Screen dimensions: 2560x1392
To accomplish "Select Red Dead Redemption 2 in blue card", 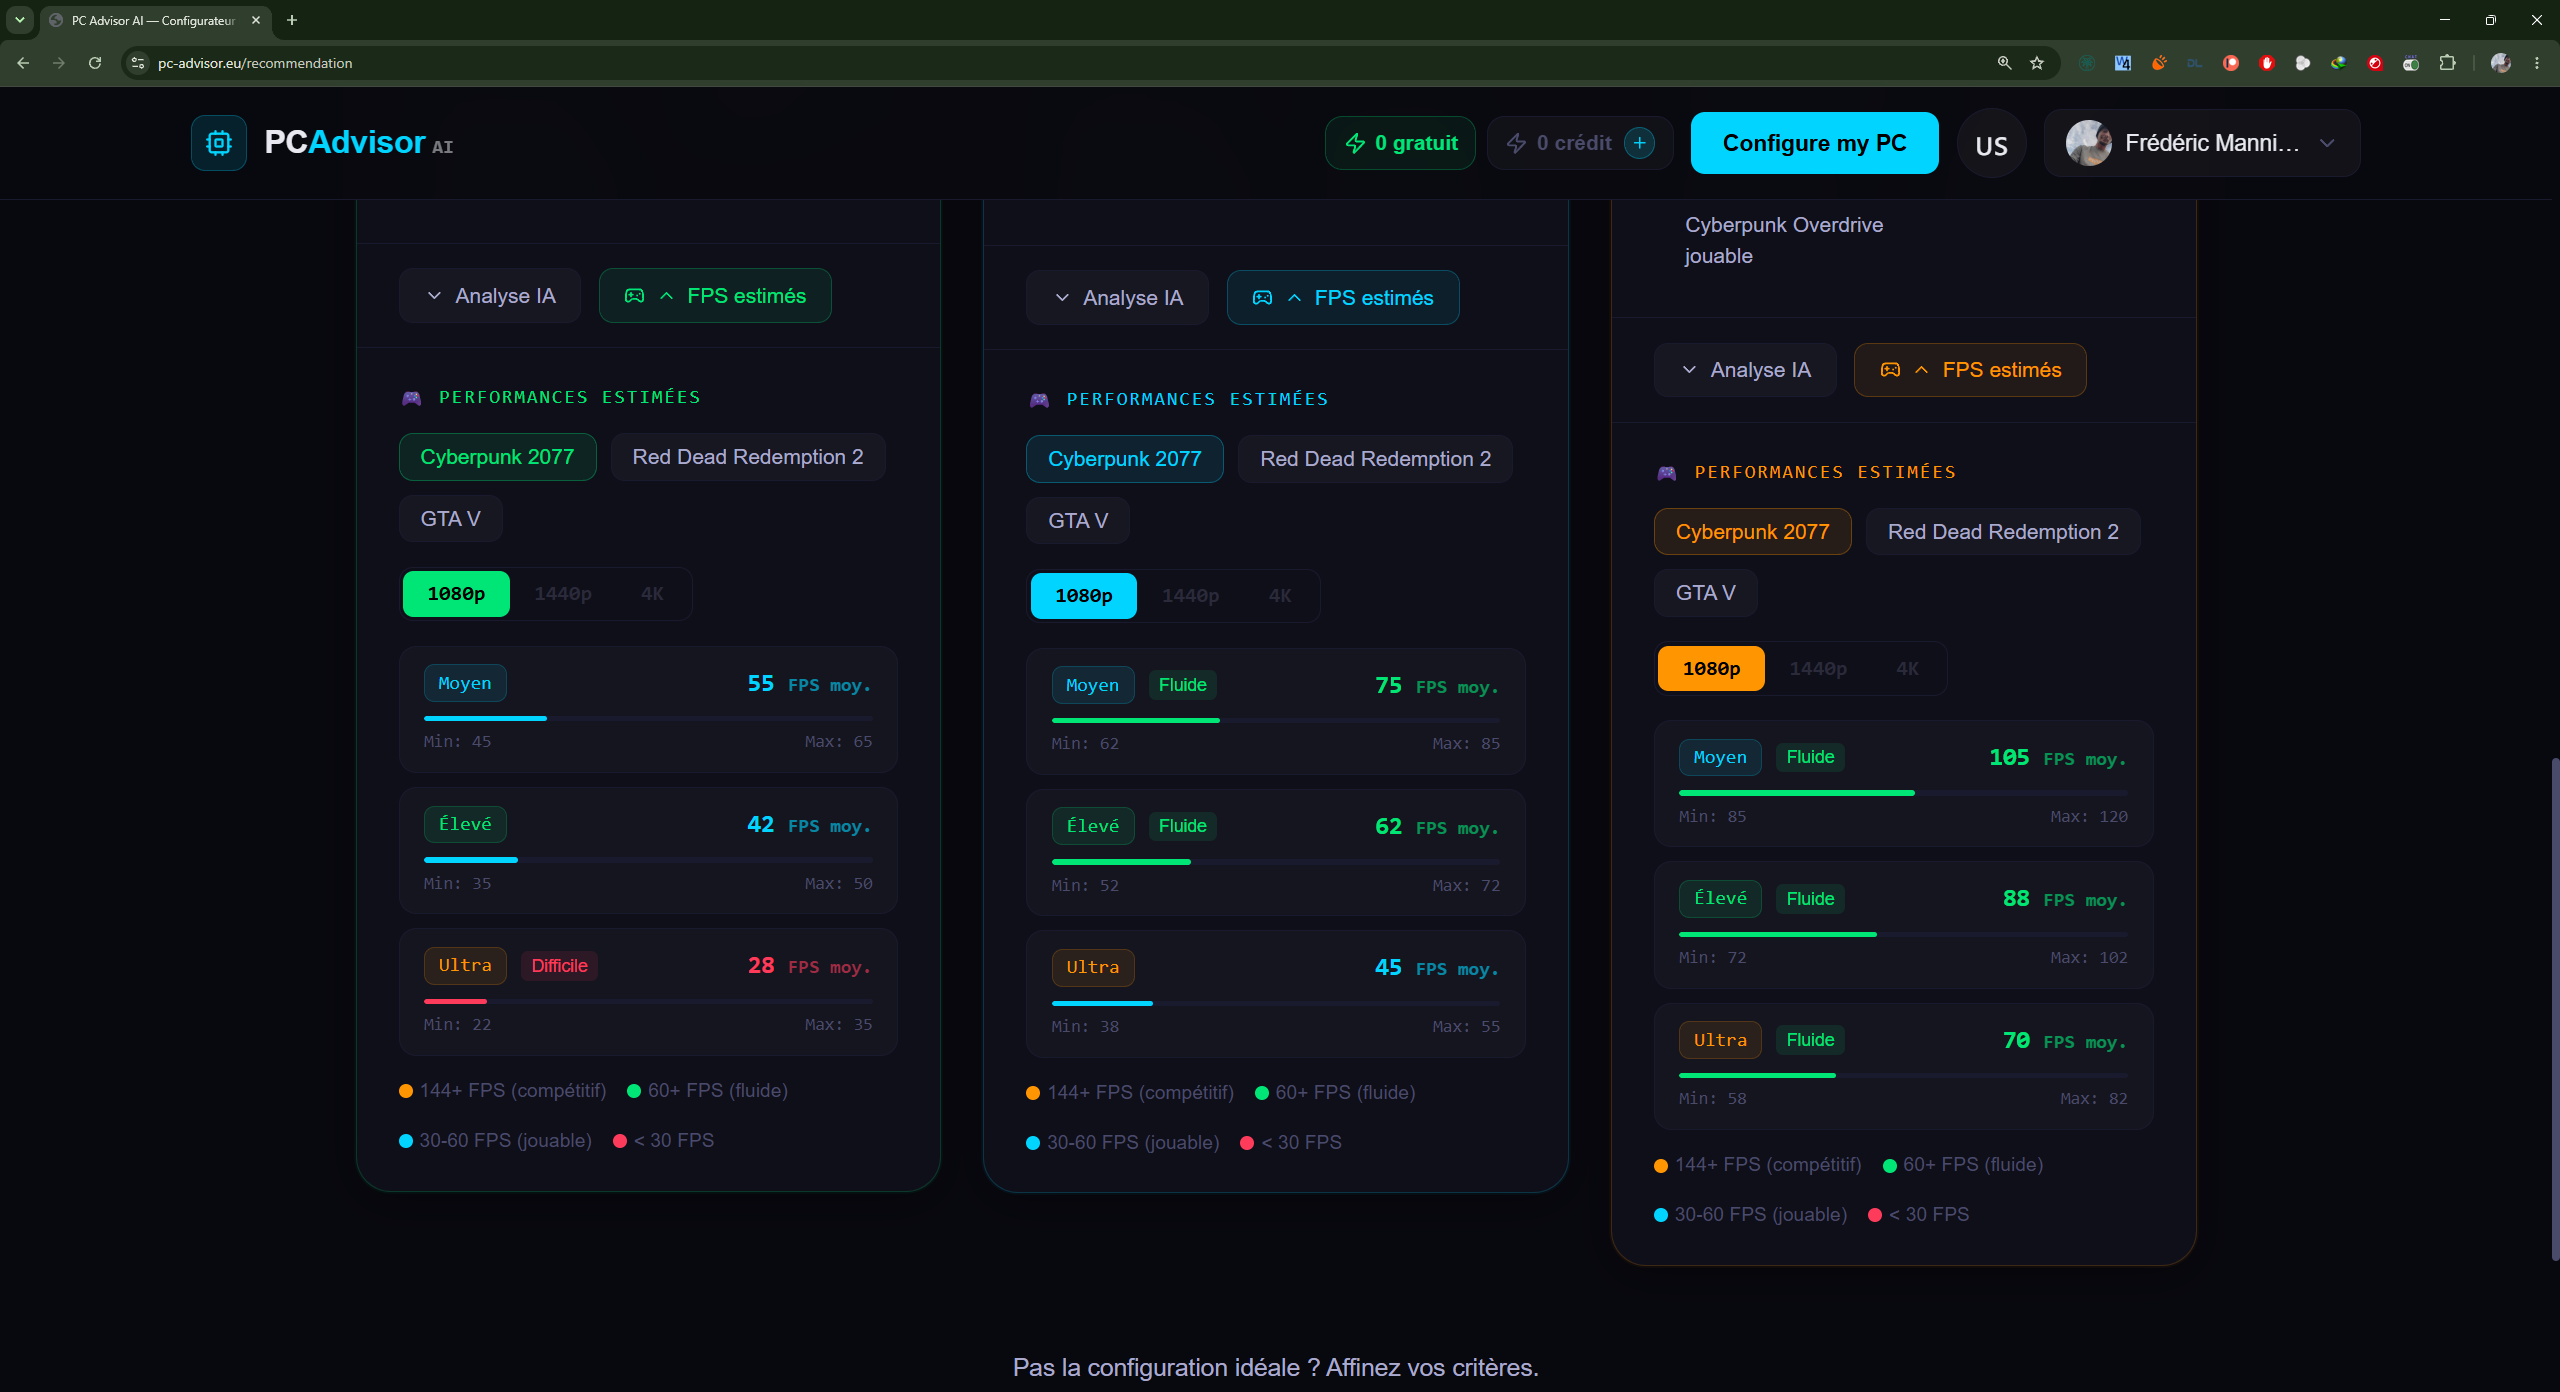I will tap(1375, 459).
